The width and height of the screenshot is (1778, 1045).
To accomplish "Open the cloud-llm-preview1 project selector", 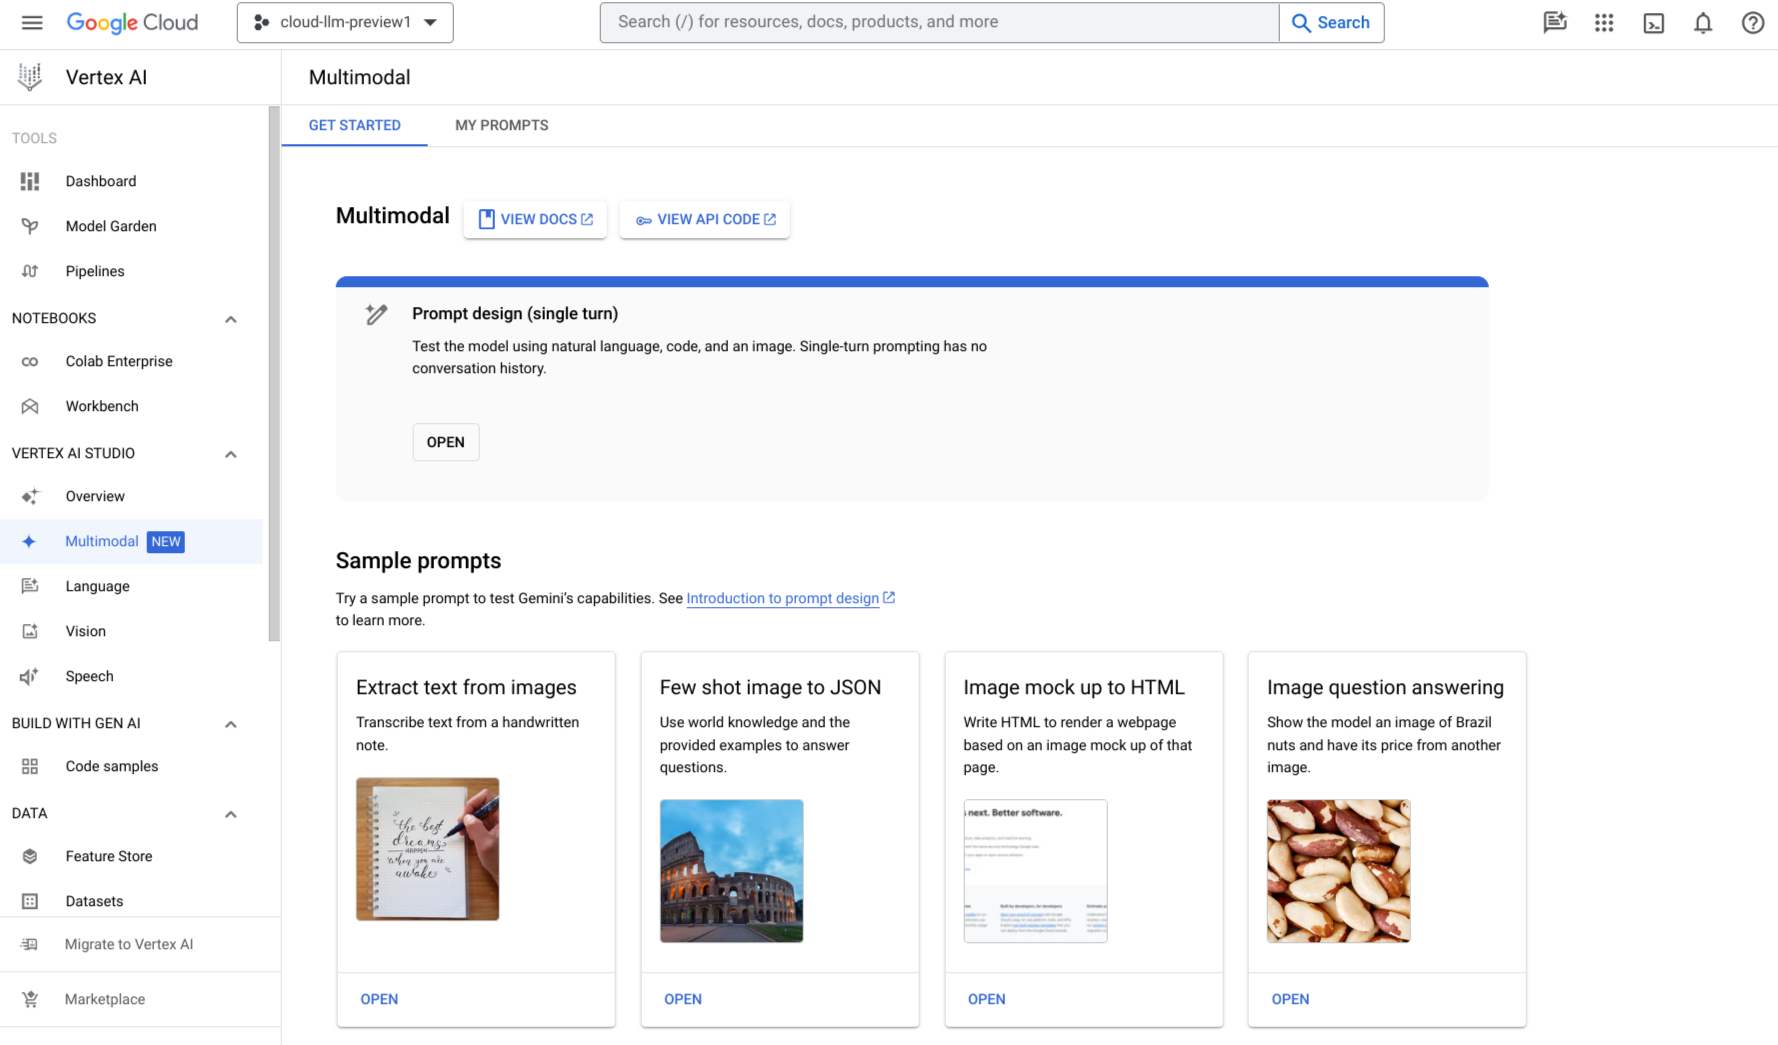I will coord(344,22).
